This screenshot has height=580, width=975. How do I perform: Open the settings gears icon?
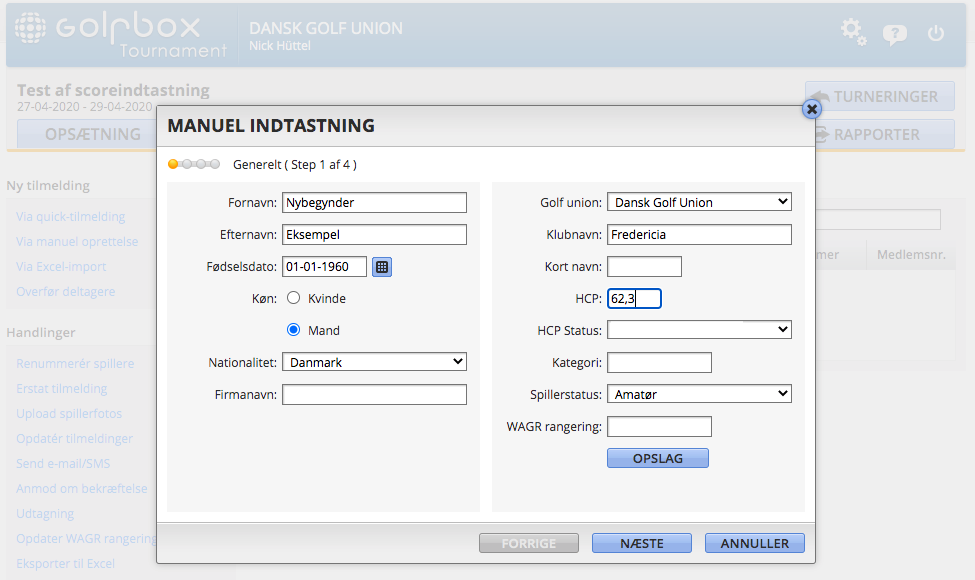tap(853, 32)
